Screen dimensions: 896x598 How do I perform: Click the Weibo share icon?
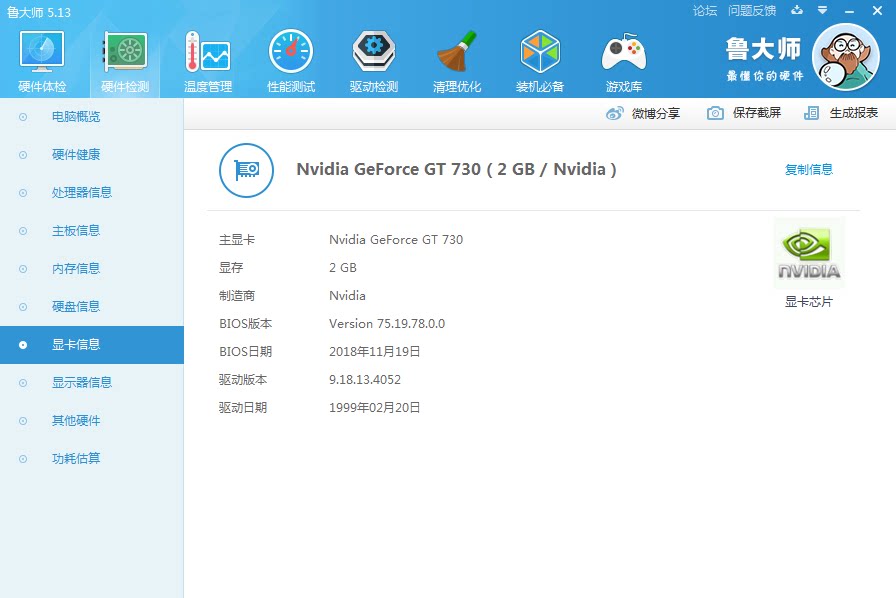click(614, 113)
